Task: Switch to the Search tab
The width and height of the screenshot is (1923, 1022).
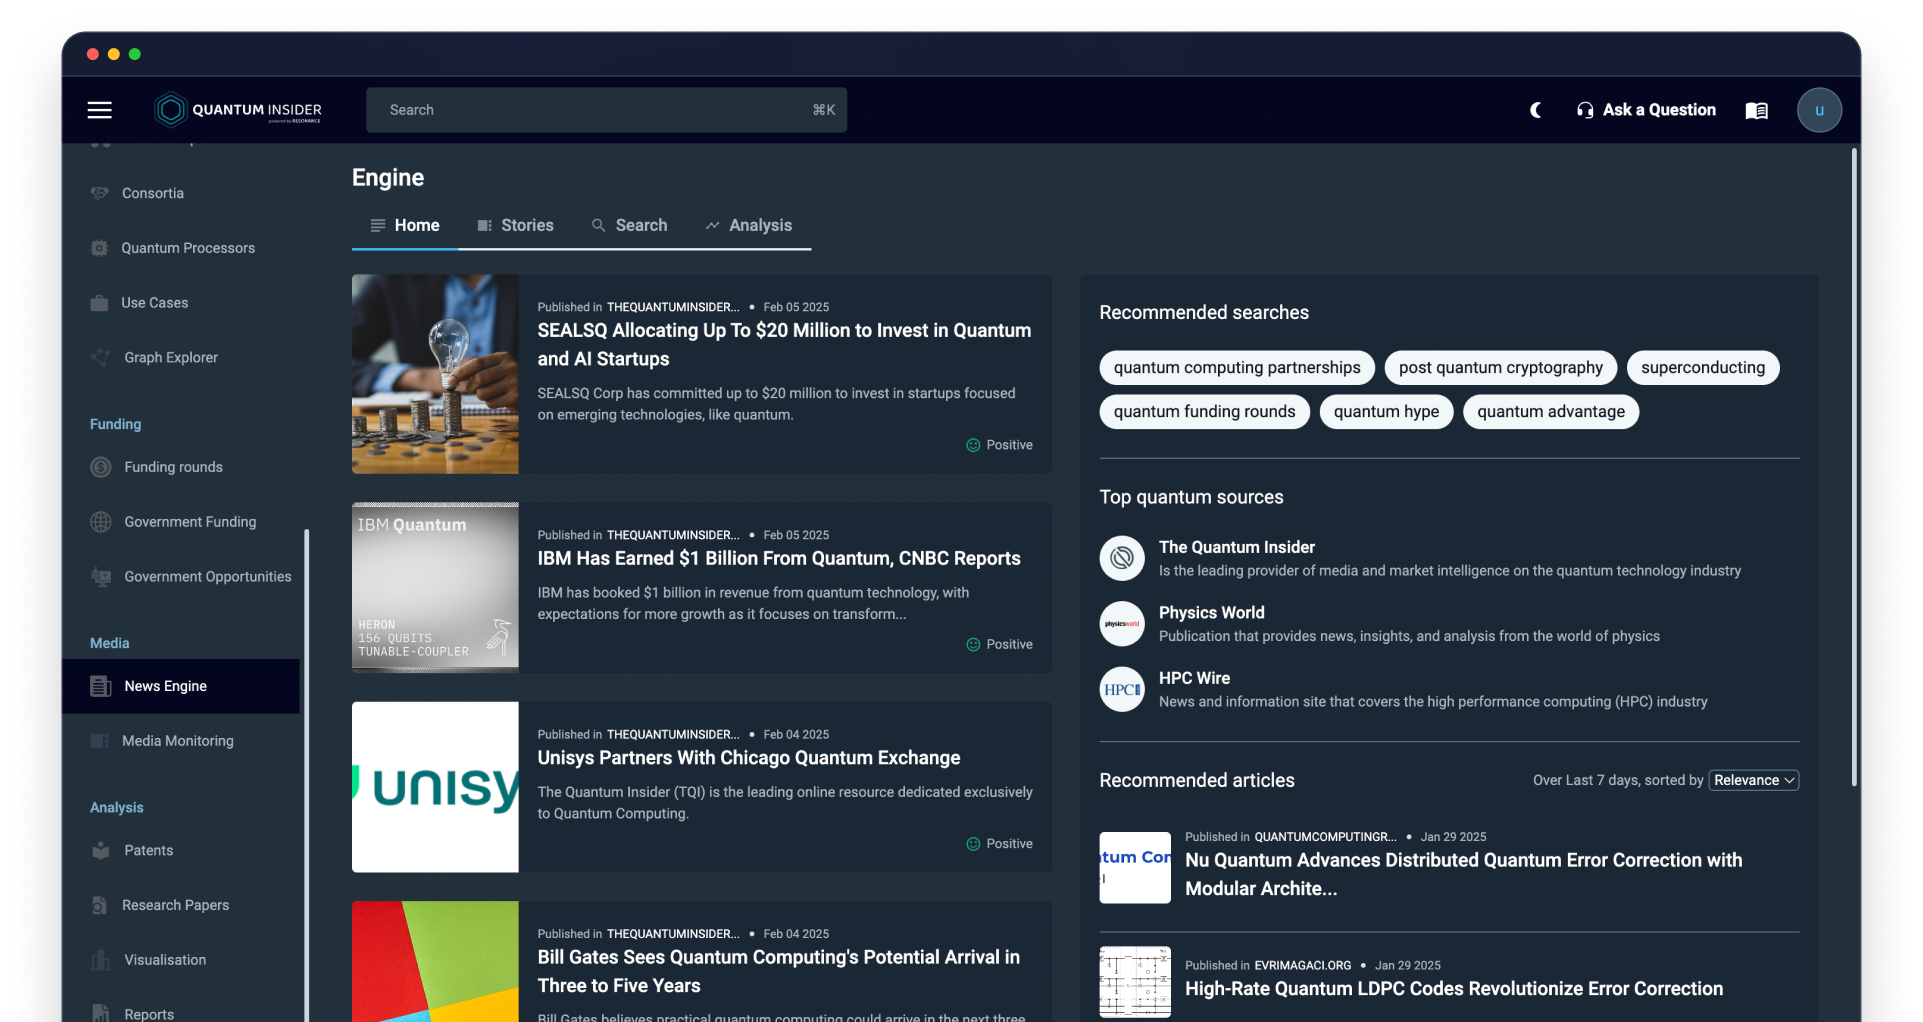Action: 629,226
